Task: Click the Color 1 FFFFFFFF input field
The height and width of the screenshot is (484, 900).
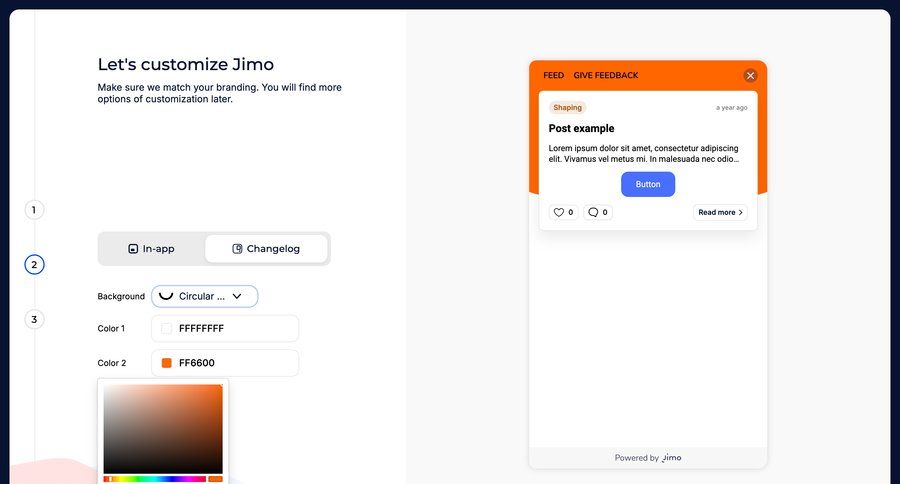Action: click(x=225, y=328)
